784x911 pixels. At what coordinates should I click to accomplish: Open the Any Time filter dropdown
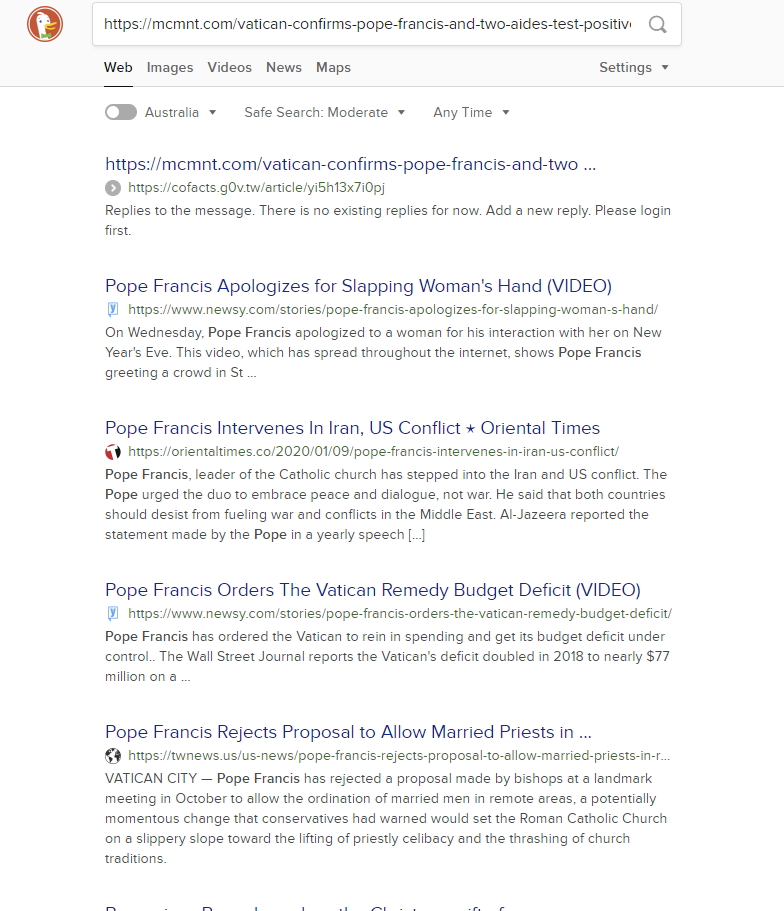click(x=471, y=112)
